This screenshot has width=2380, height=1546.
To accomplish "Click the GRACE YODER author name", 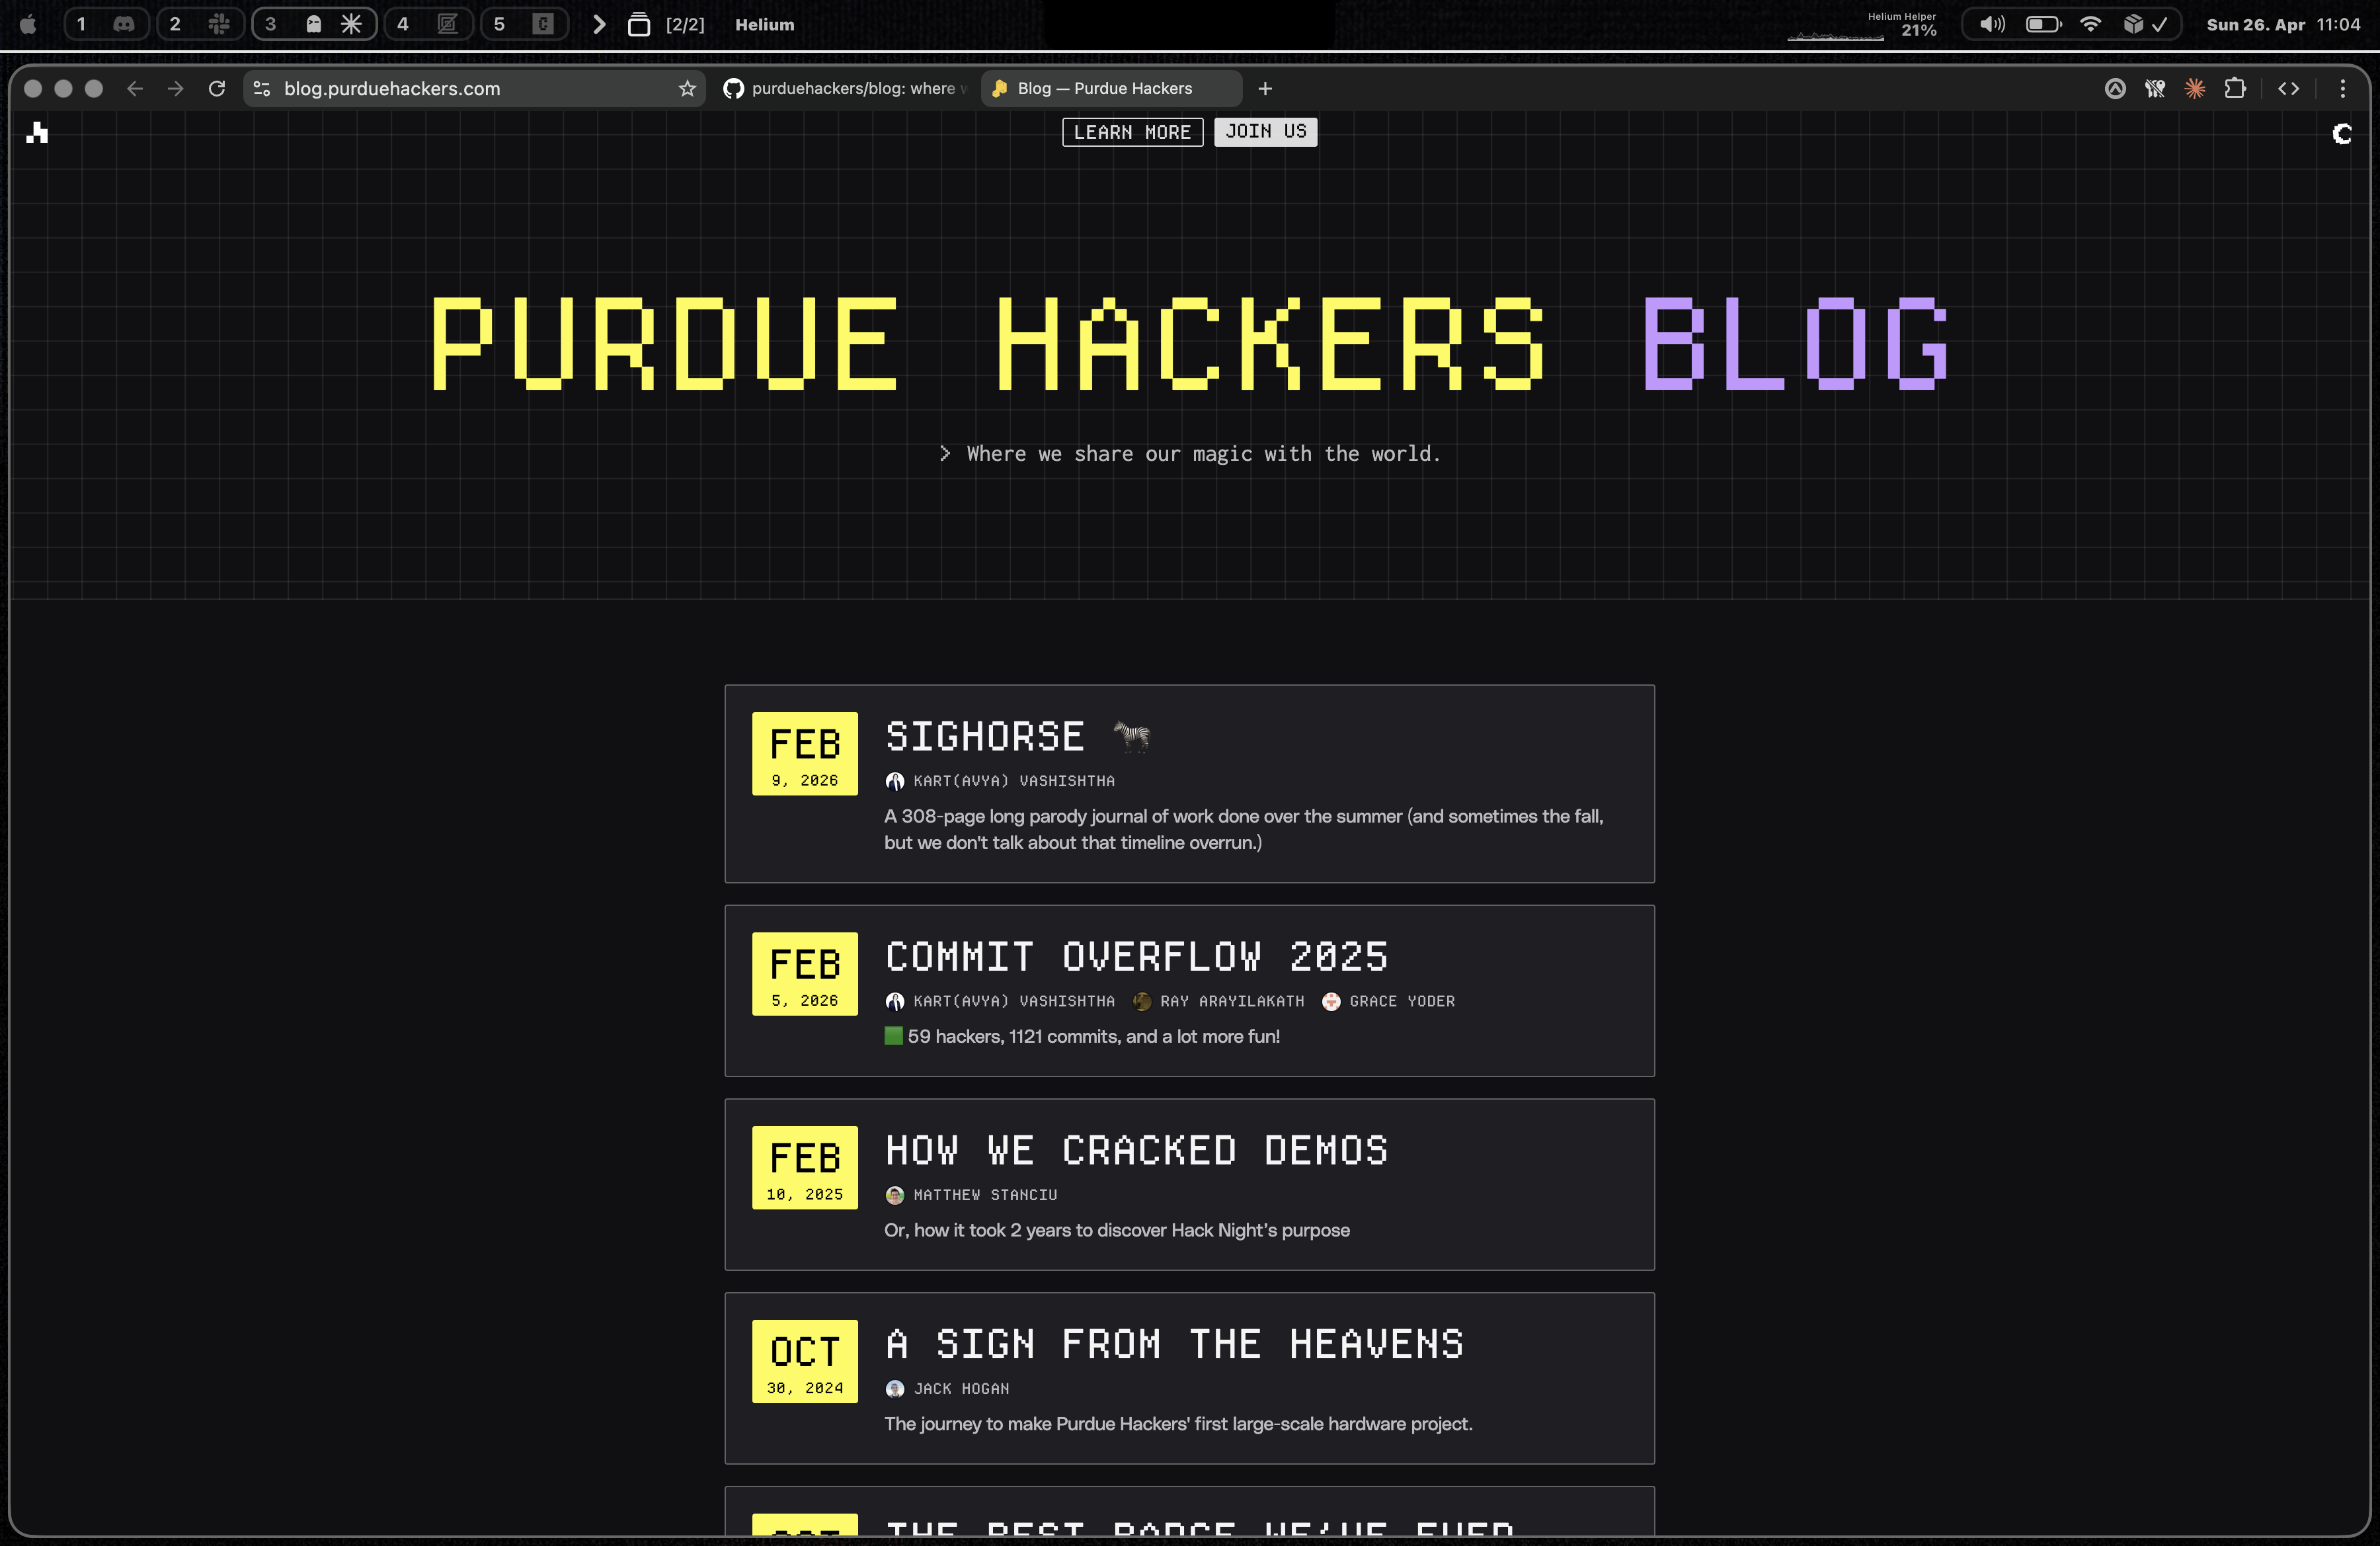I will pos(1402,1001).
